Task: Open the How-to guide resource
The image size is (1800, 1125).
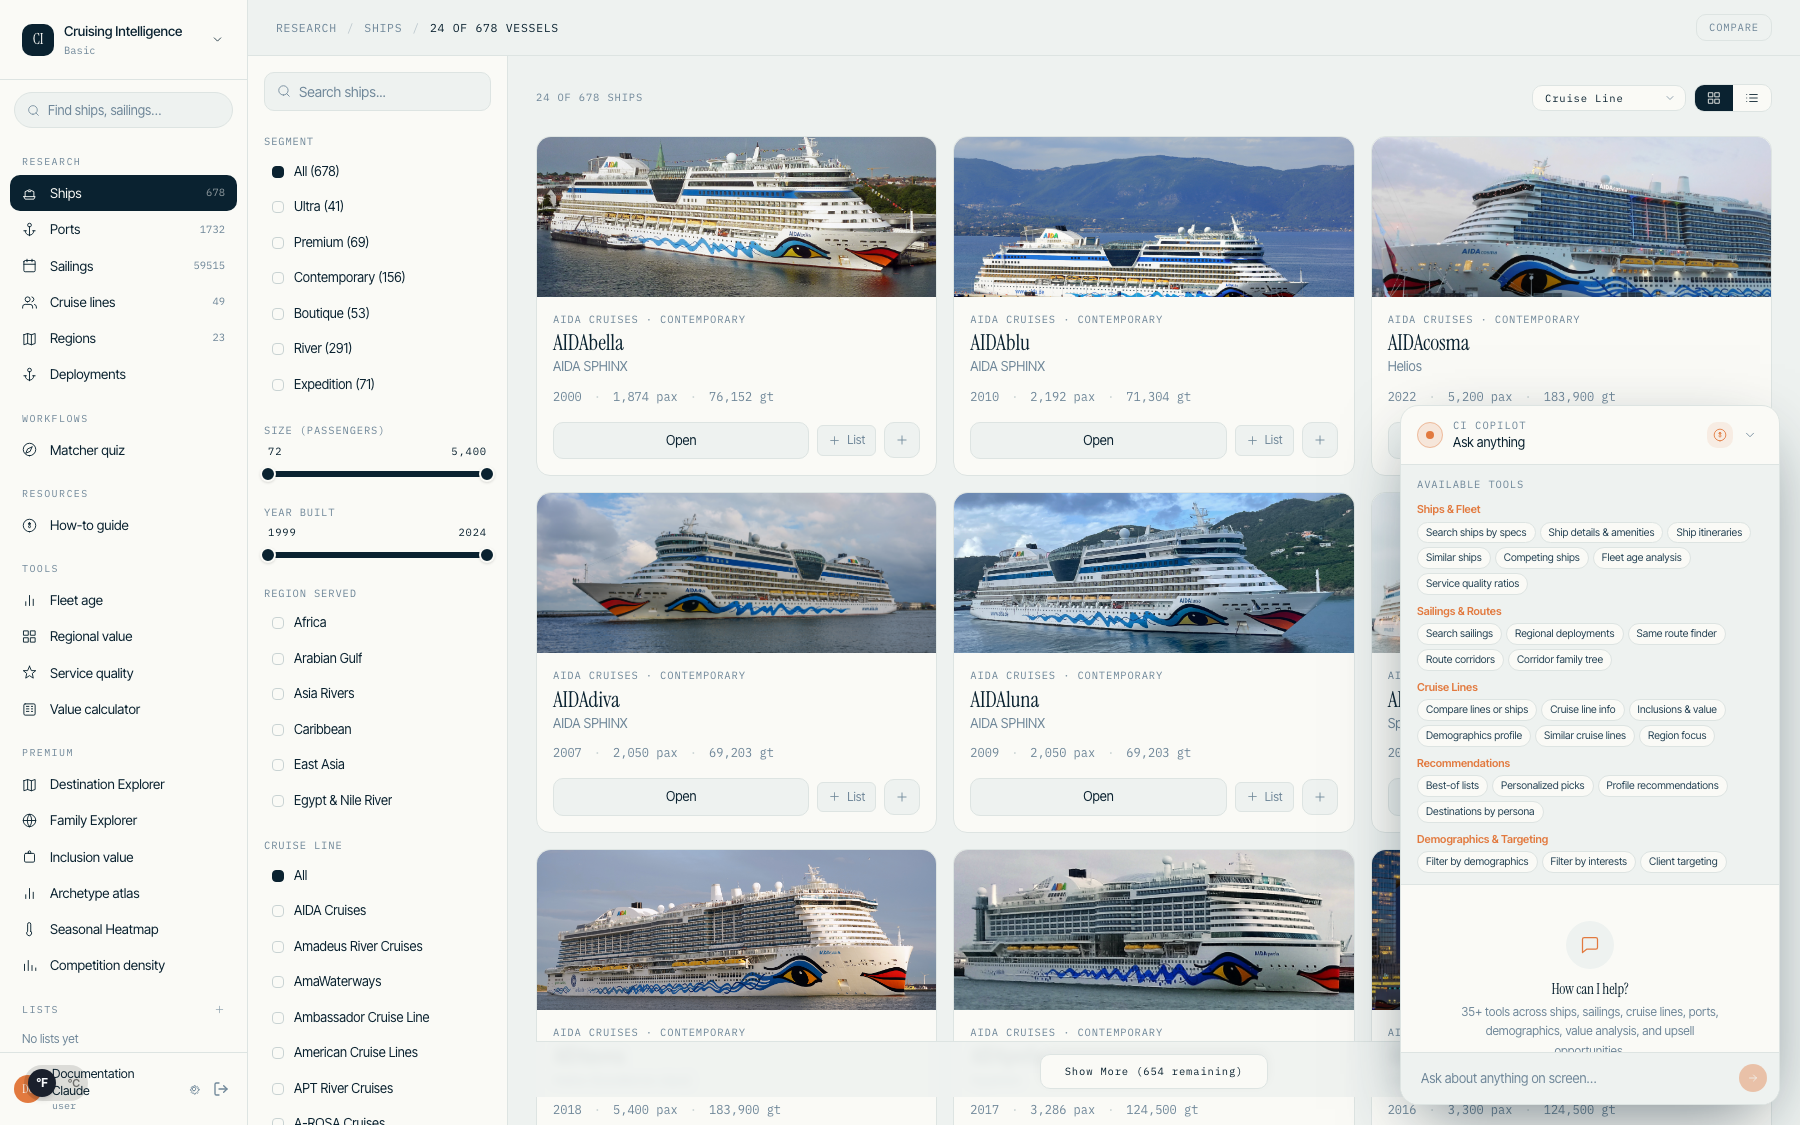Action: point(123,526)
